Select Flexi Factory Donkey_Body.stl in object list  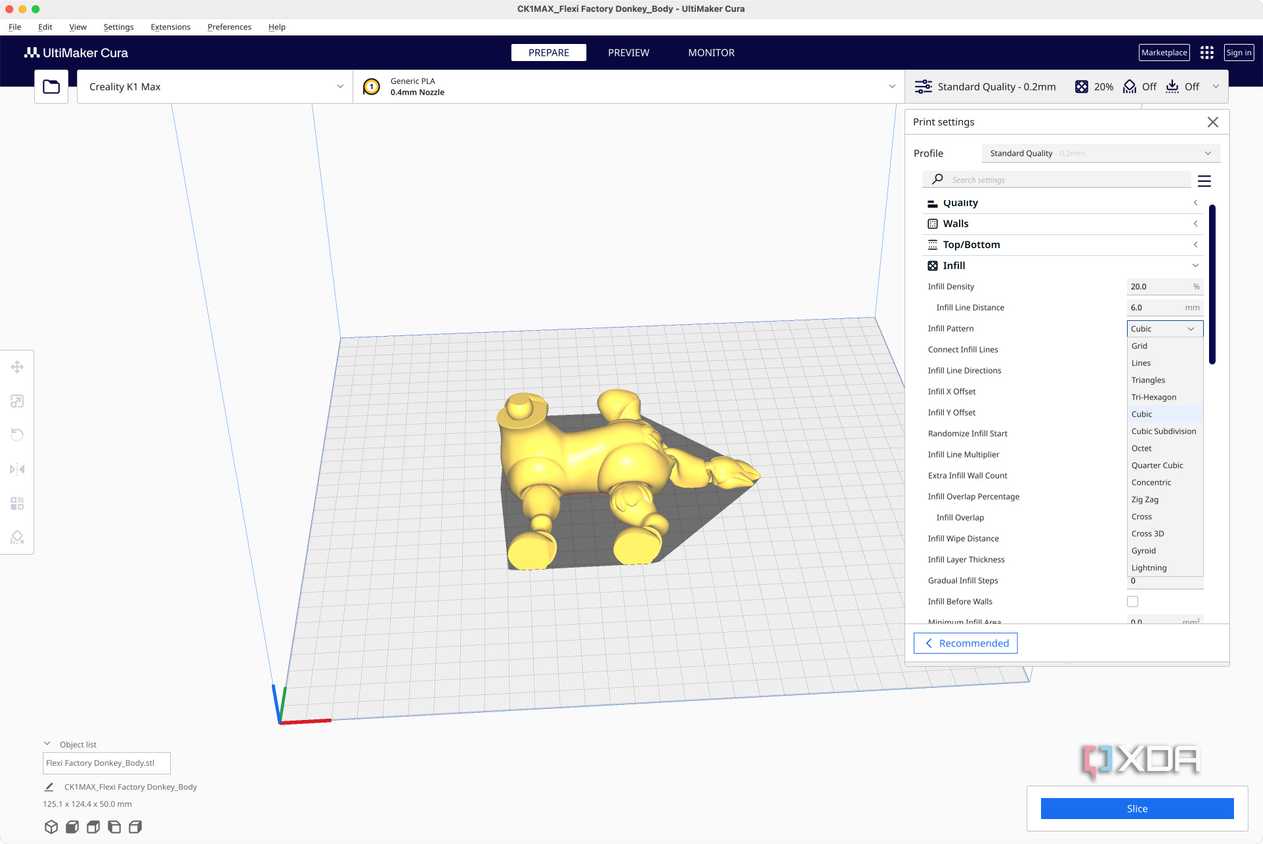(x=106, y=763)
